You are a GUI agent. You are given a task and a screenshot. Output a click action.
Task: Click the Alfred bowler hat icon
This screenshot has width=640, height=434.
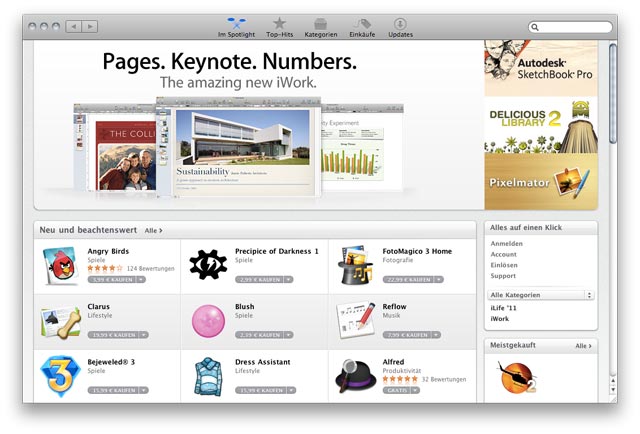[x=356, y=376]
